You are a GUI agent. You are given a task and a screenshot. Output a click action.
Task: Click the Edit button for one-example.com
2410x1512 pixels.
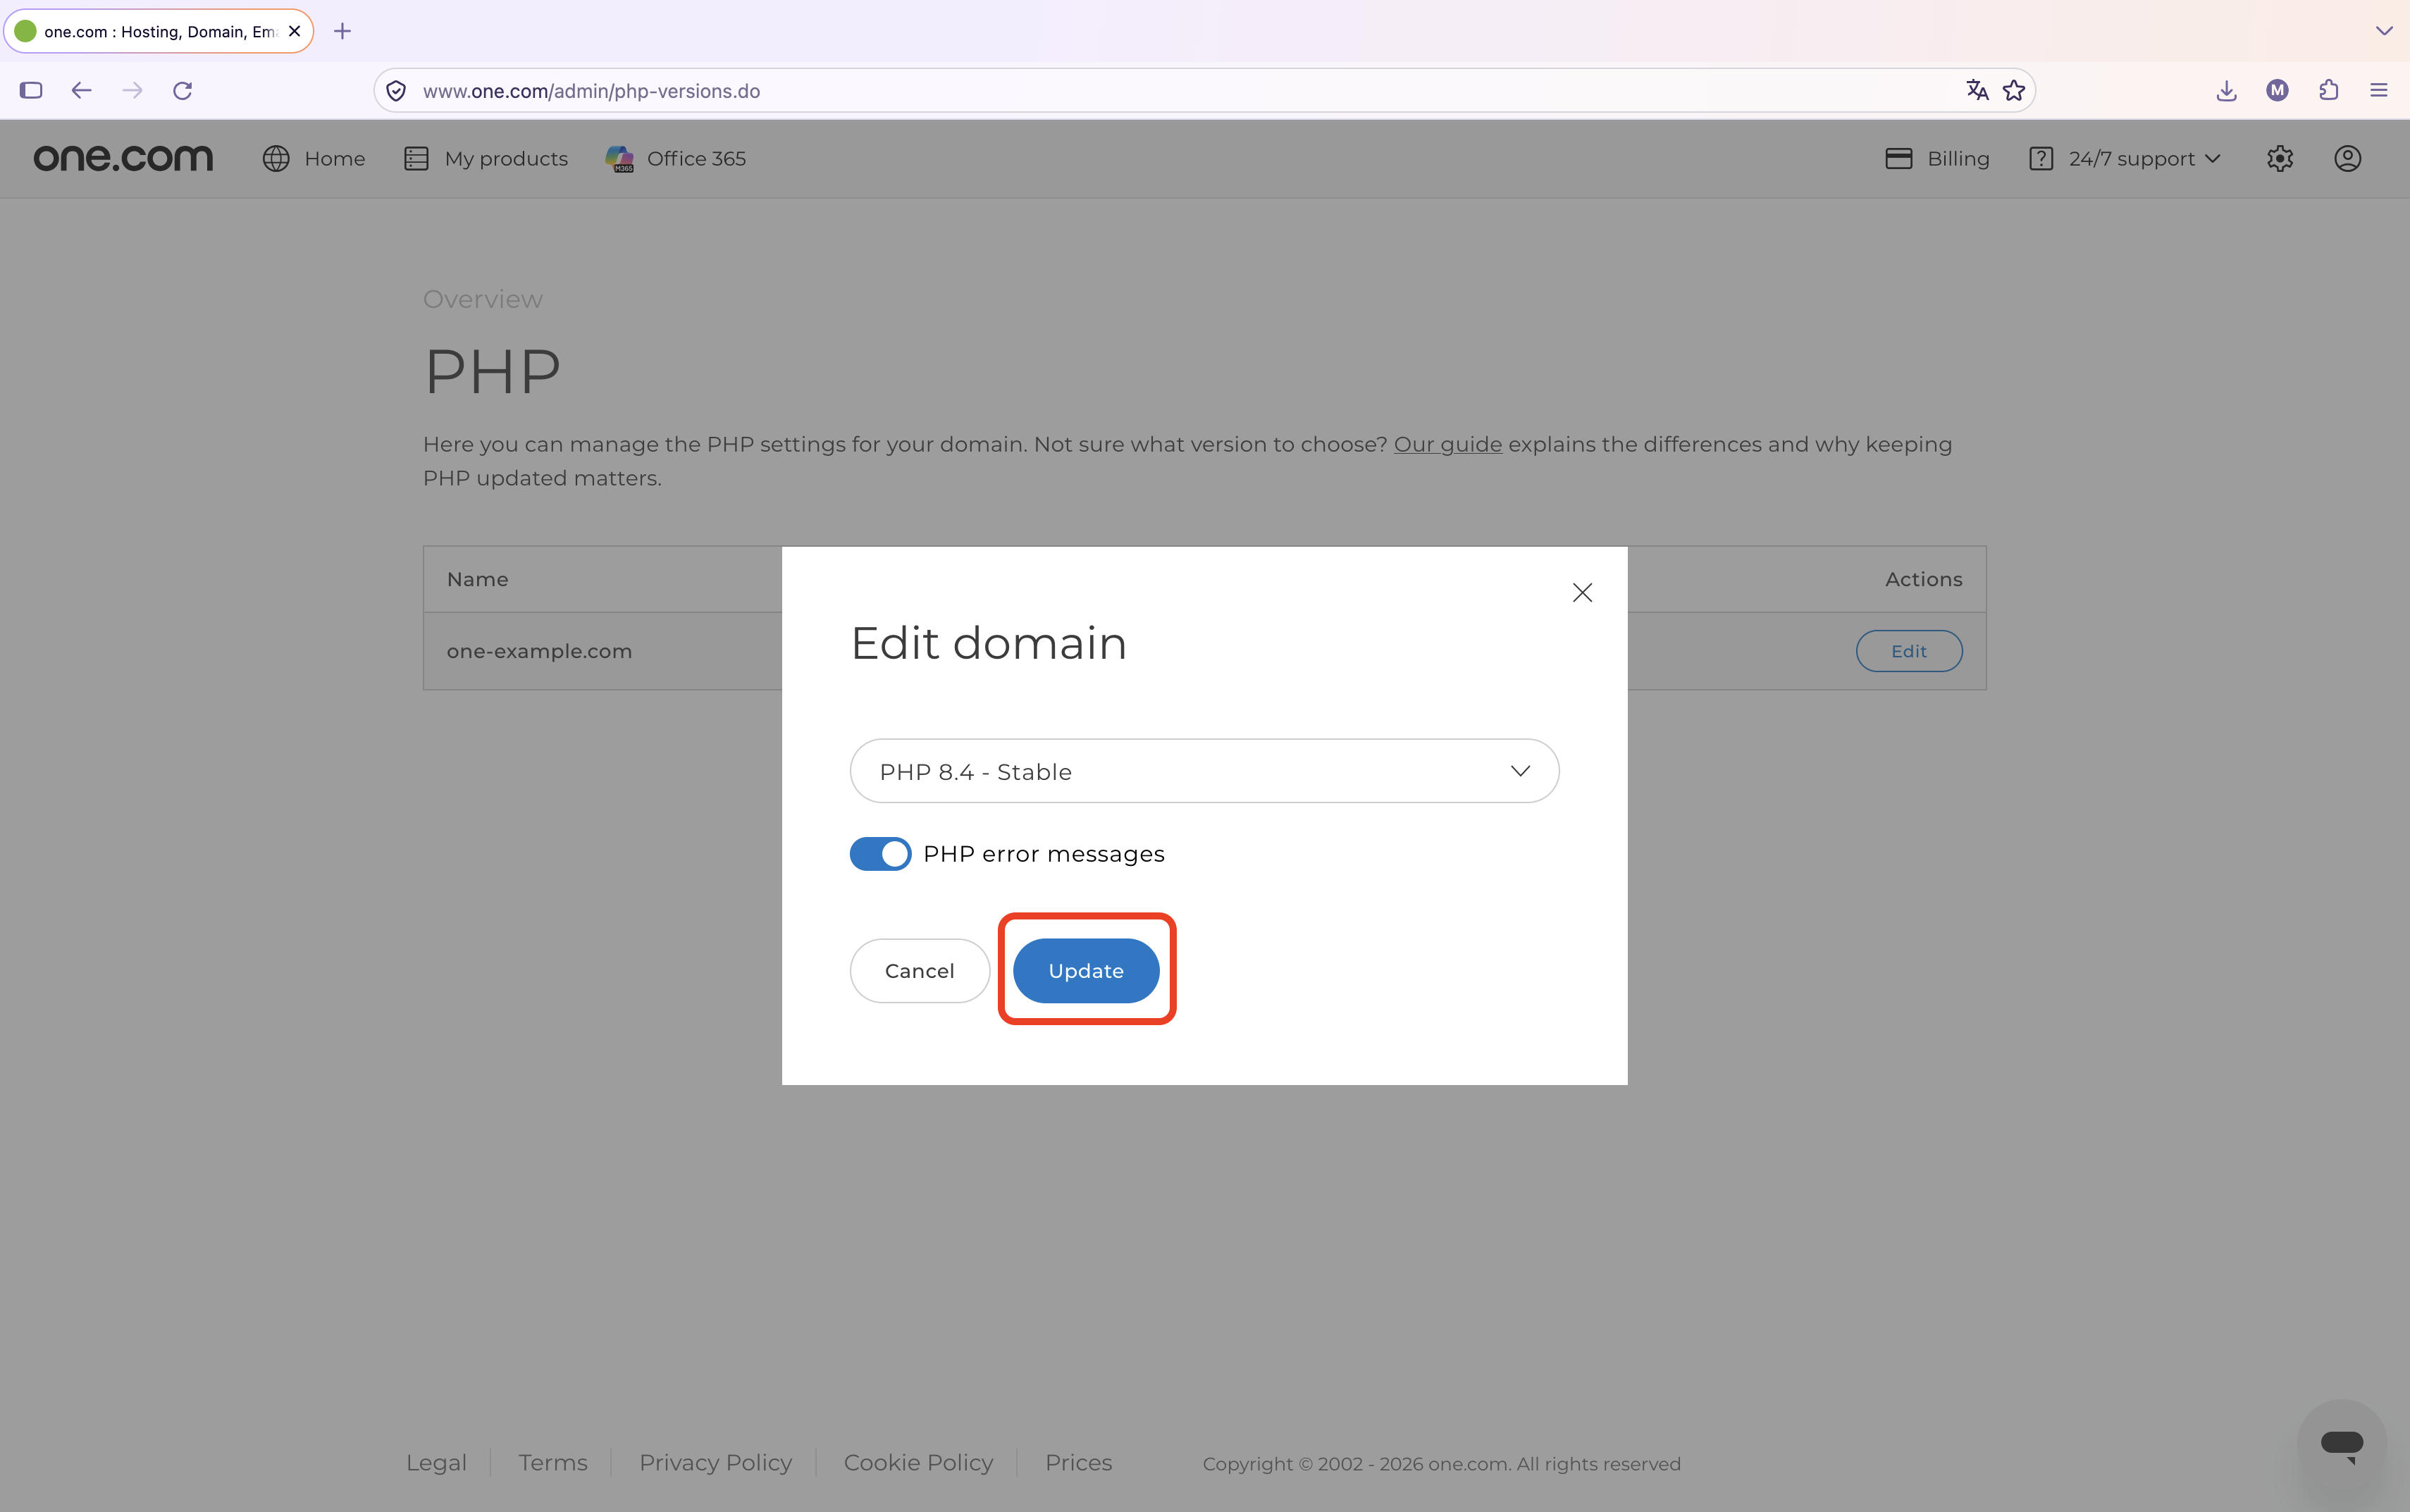(1908, 651)
